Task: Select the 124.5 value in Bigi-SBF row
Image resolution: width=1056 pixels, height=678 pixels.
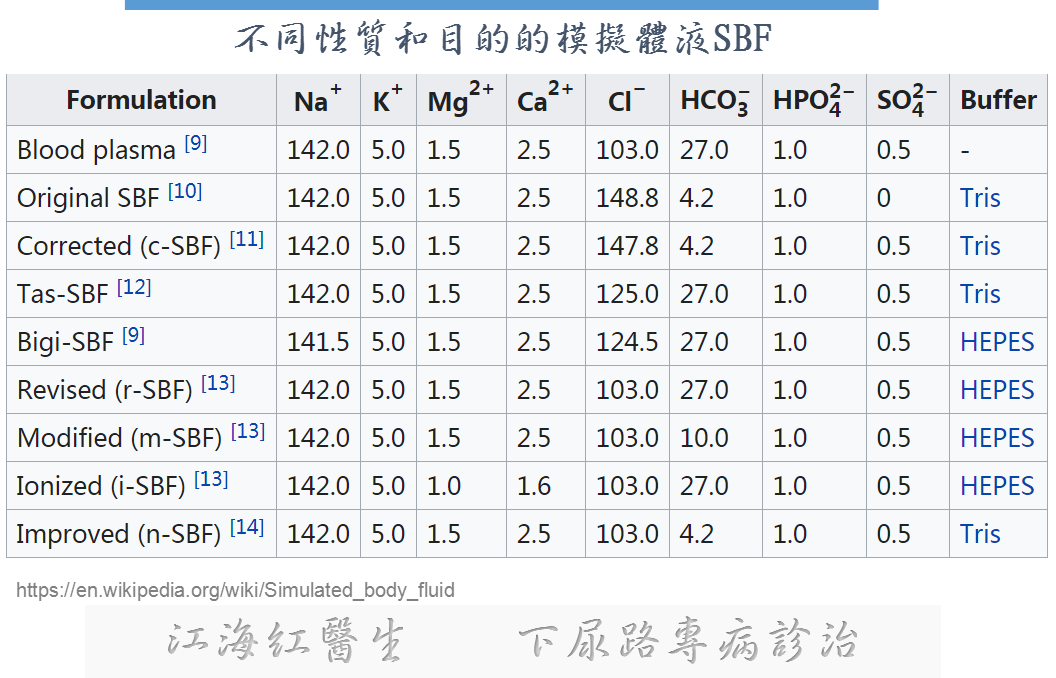Action: 627,342
